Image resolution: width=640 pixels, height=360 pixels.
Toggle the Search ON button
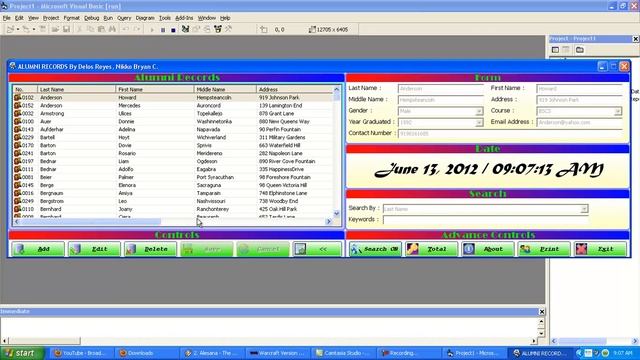tap(376, 249)
